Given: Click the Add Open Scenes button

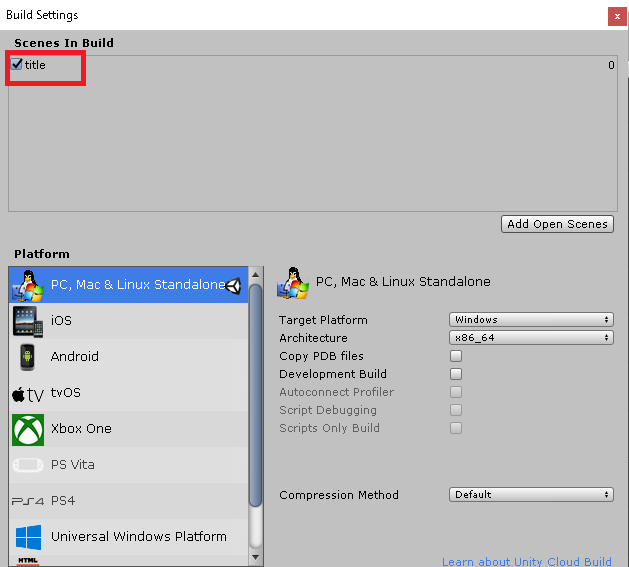Looking at the screenshot, I should 557,224.
